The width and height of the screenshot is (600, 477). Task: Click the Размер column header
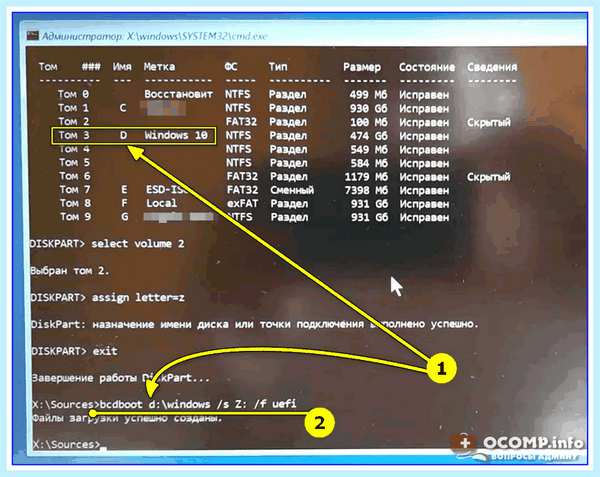click(362, 67)
